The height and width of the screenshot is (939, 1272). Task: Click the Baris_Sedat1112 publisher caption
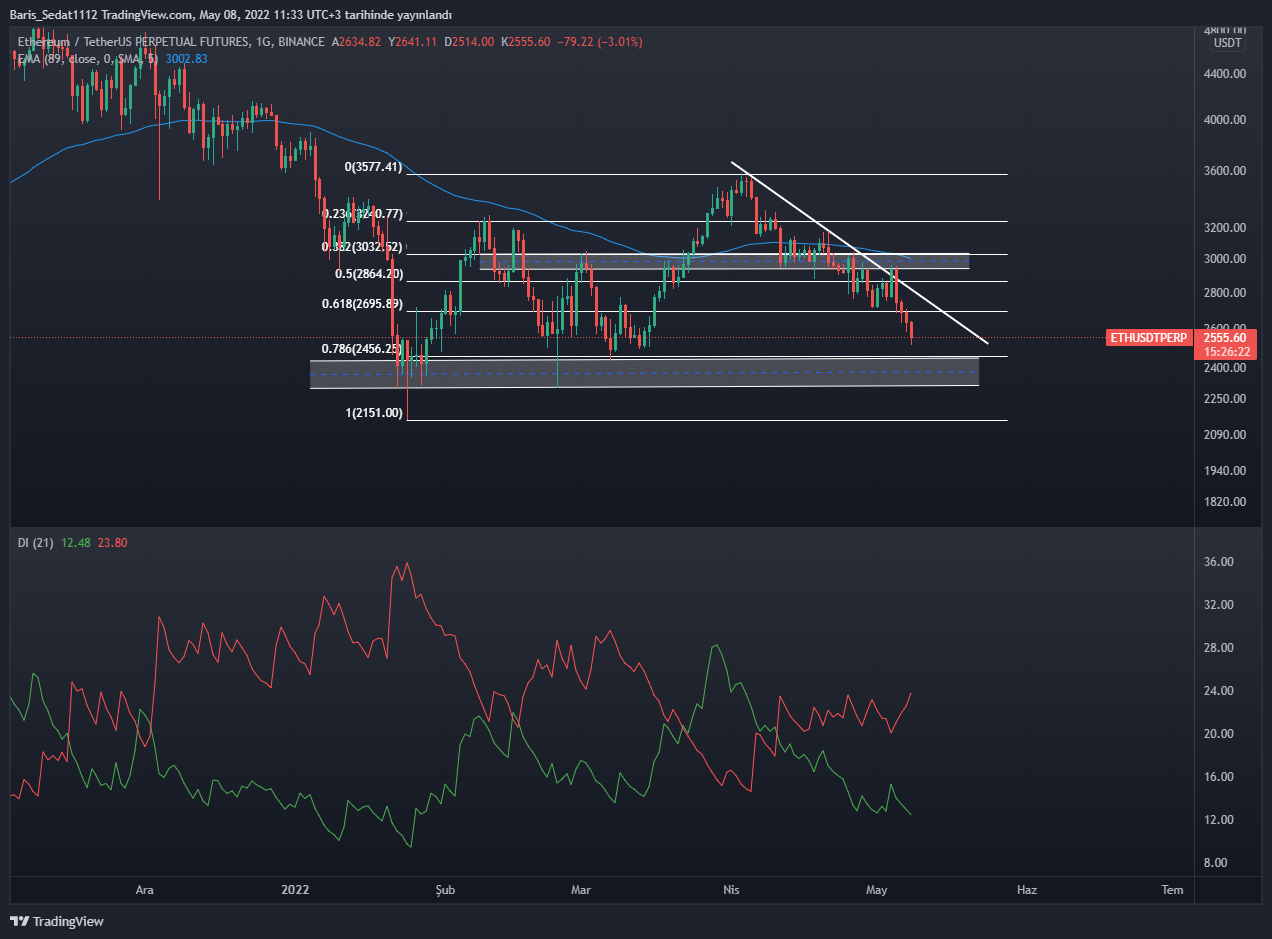[x=52, y=15]
